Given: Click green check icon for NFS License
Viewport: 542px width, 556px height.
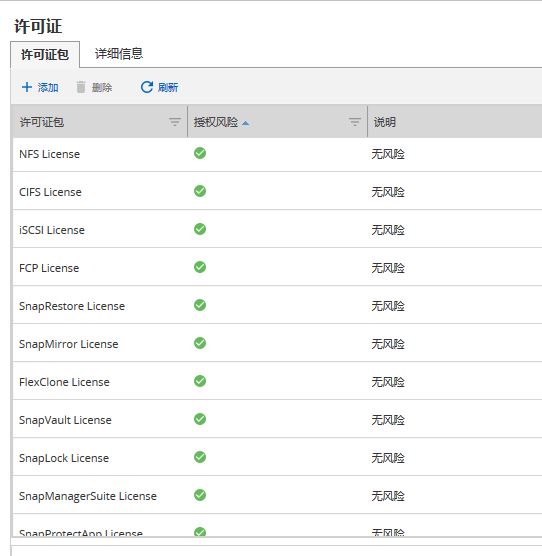Looking at the screenshot, I should point(200,153).
